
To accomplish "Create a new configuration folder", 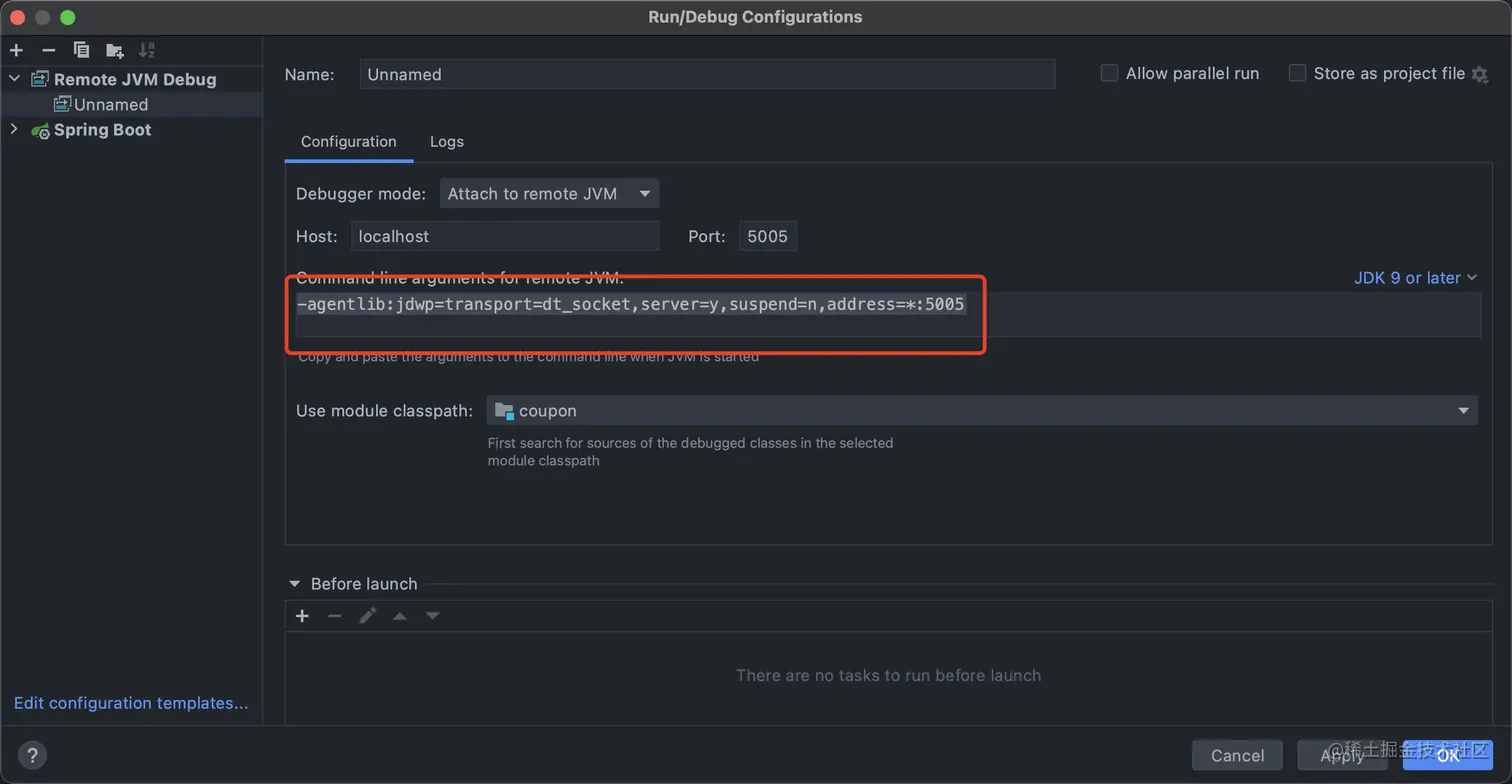I will pos(115,50).
